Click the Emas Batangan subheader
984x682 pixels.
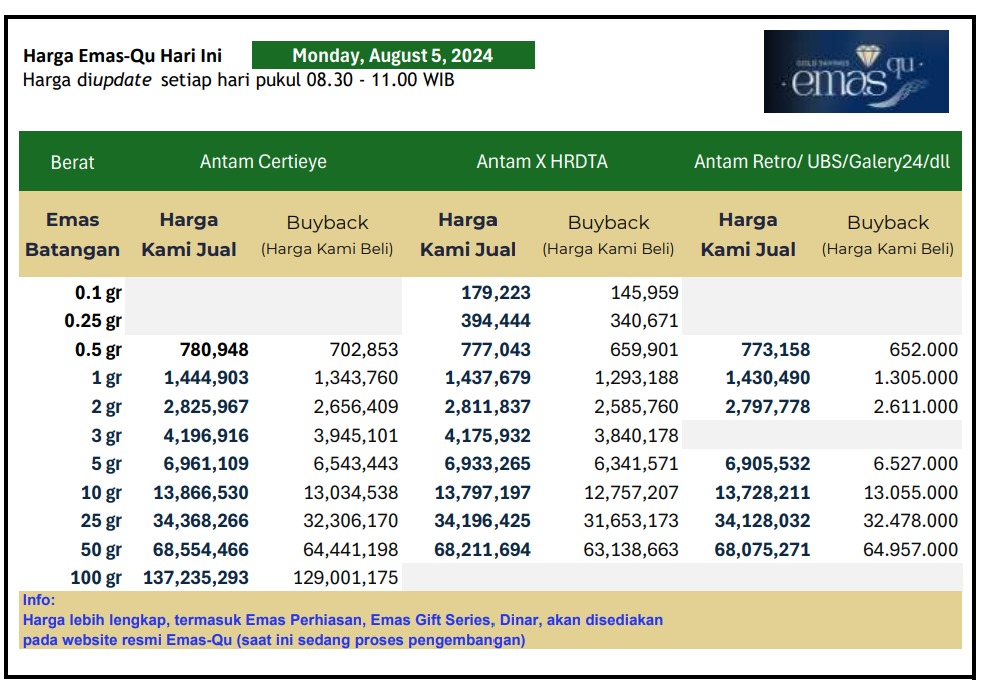pyautogui.click(x=72, y=235)
